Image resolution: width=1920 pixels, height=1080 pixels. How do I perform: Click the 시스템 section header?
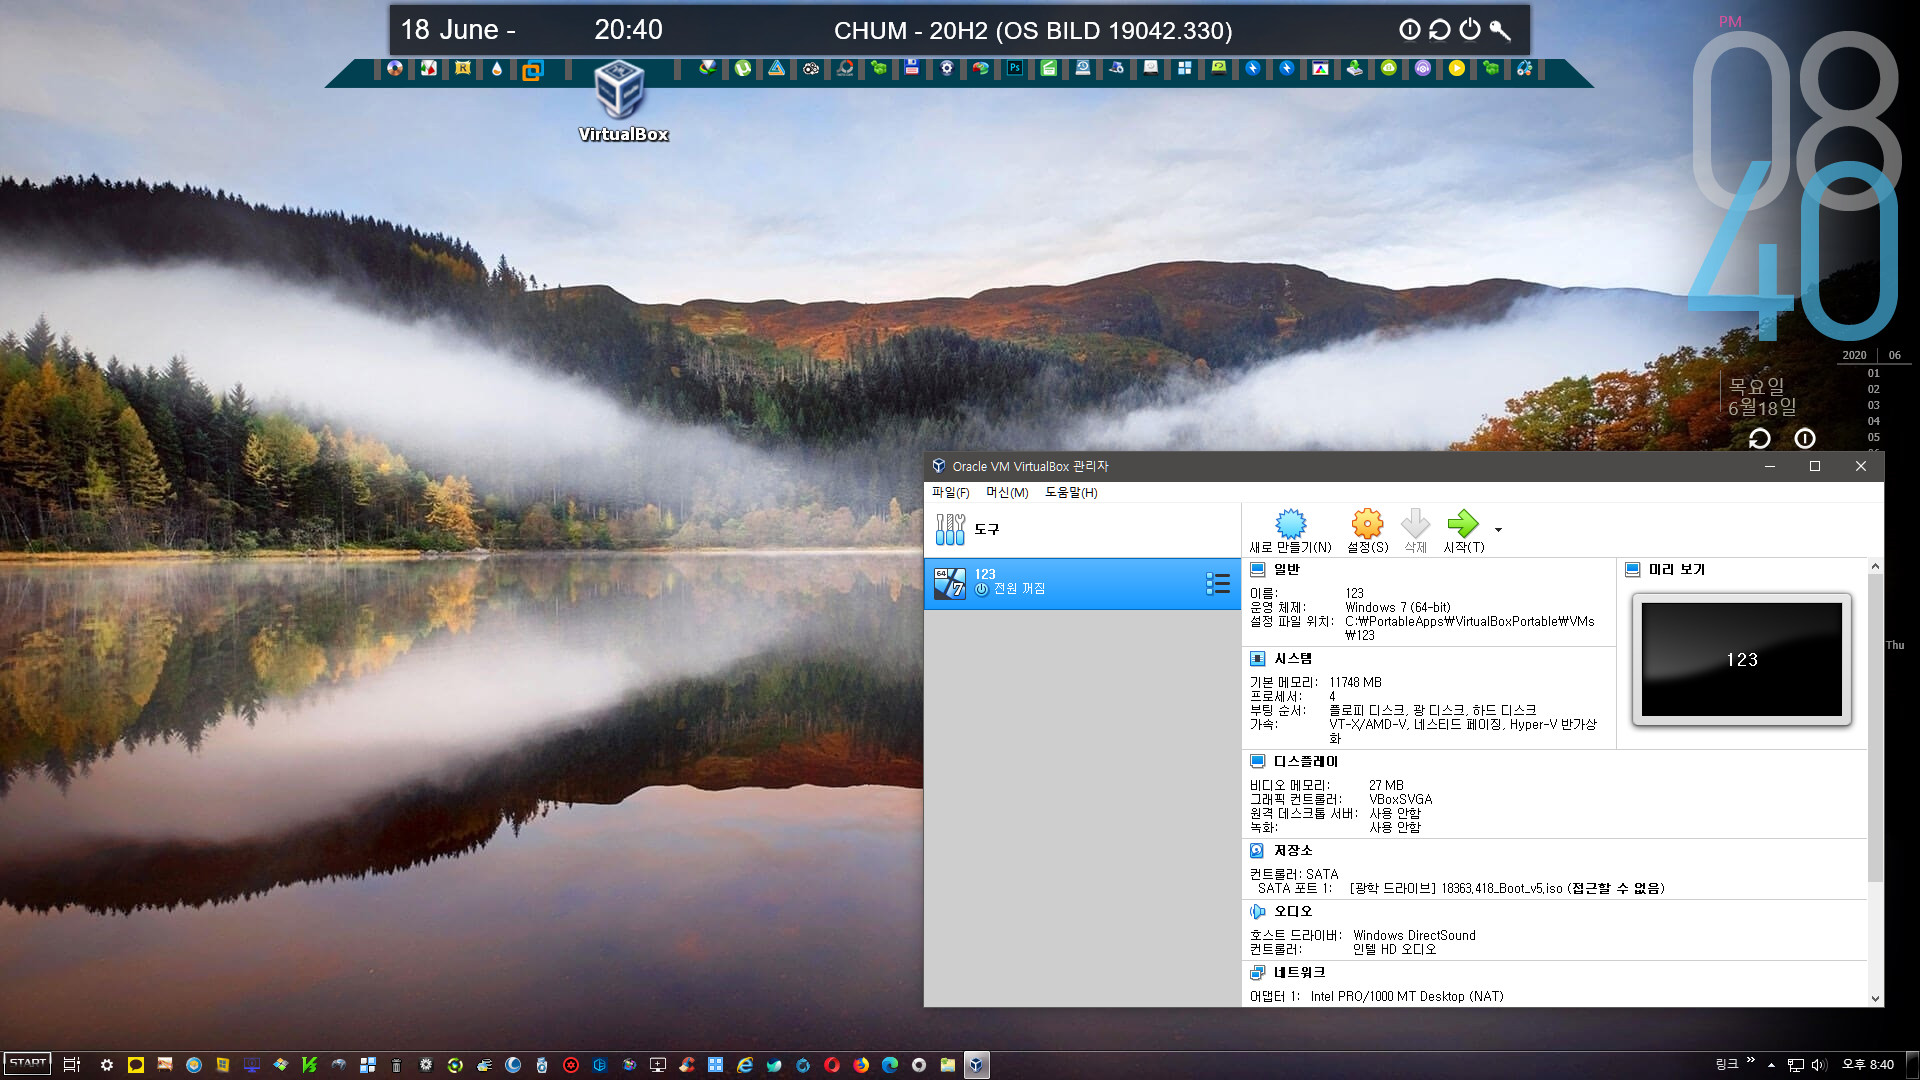pyautogui.click(x=1292, y=659)
